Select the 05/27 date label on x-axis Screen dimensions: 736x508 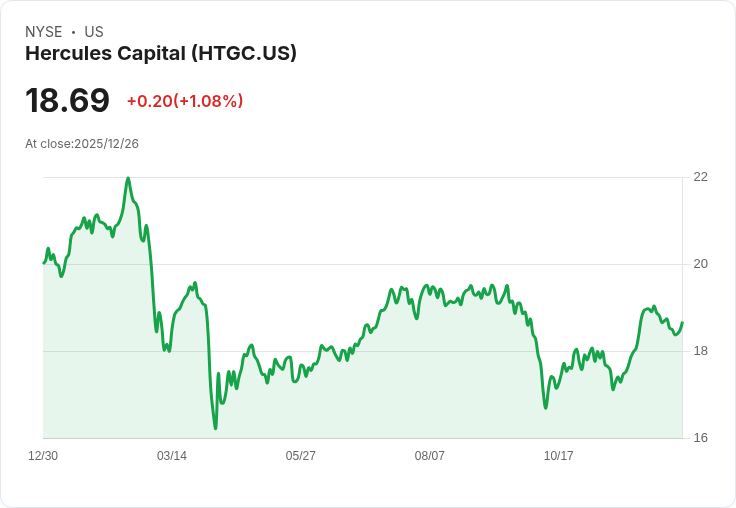(x=300, y=455)
